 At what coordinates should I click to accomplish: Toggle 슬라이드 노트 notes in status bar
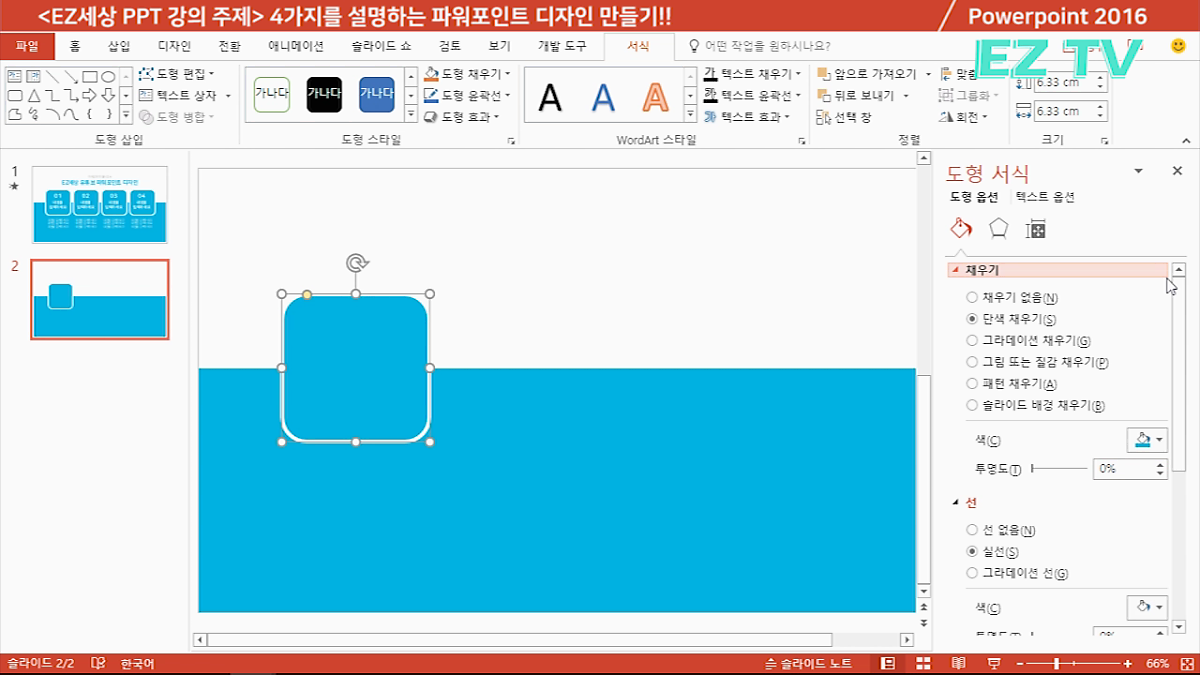point(808,663)
